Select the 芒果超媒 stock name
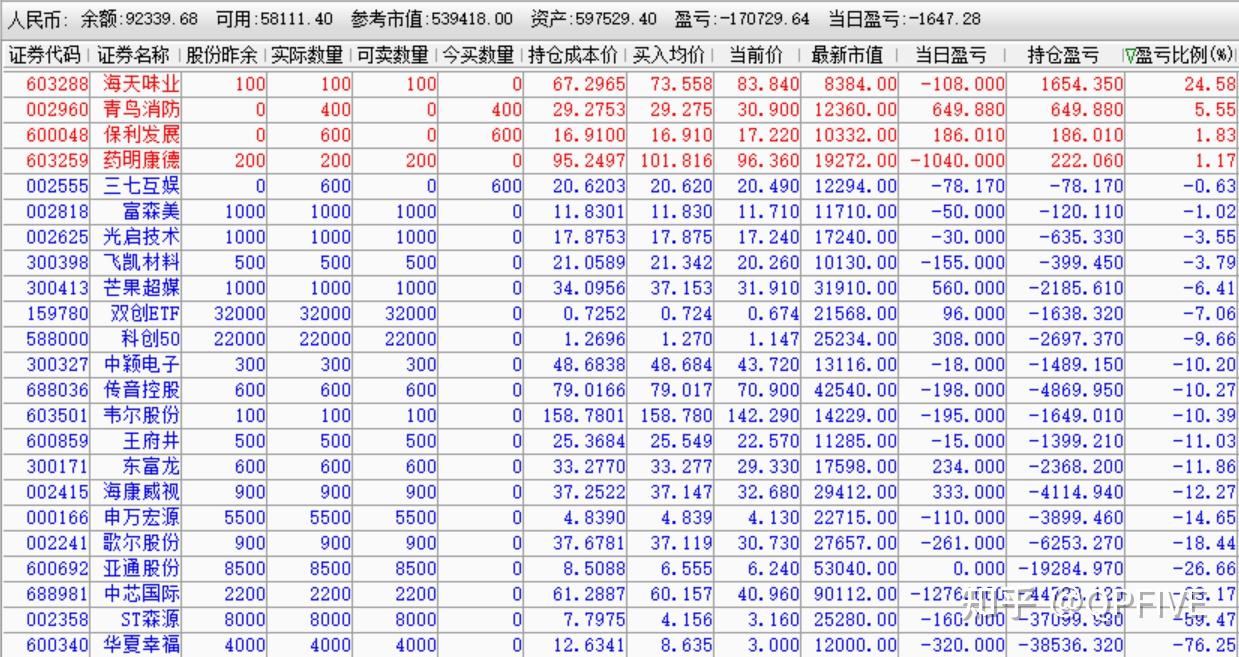The image size is (1239, 657). pos(142,288)
